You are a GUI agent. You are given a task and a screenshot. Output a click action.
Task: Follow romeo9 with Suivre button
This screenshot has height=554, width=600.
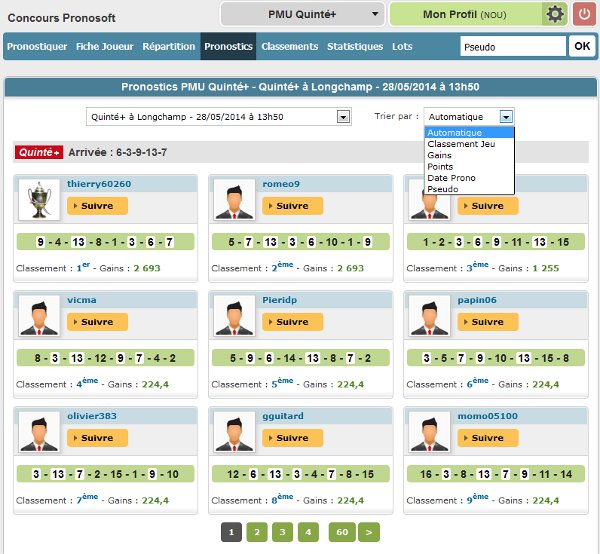pos(292,206)
